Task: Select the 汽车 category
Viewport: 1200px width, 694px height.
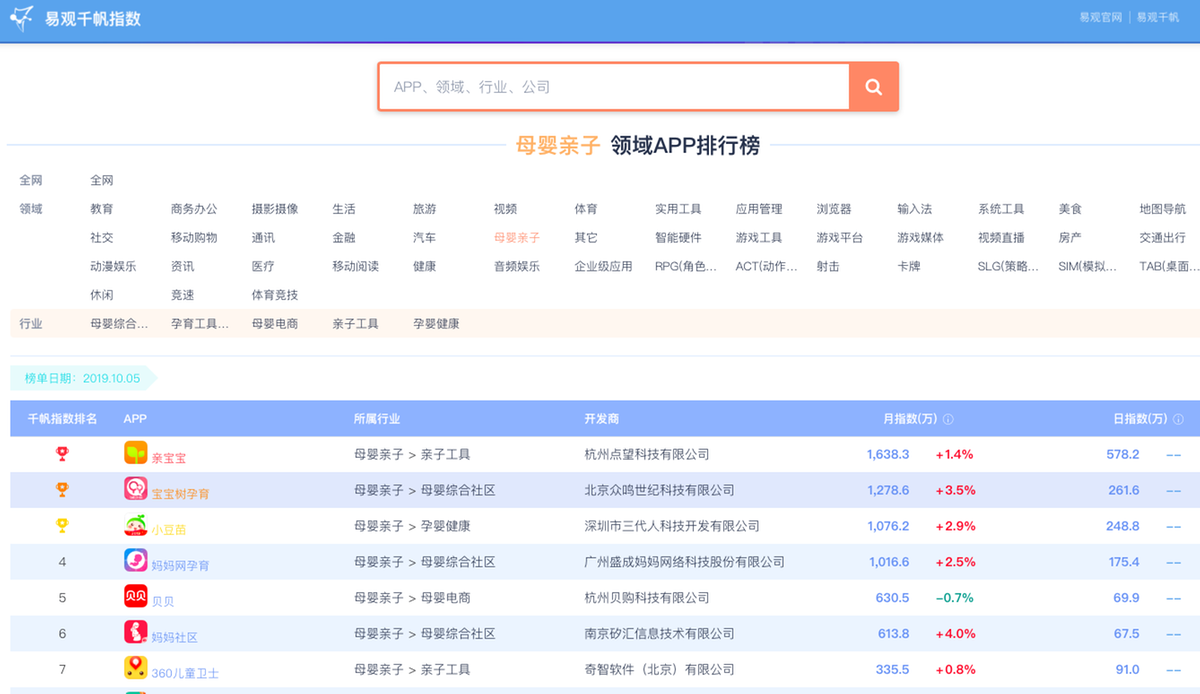Action: point(425,238)
